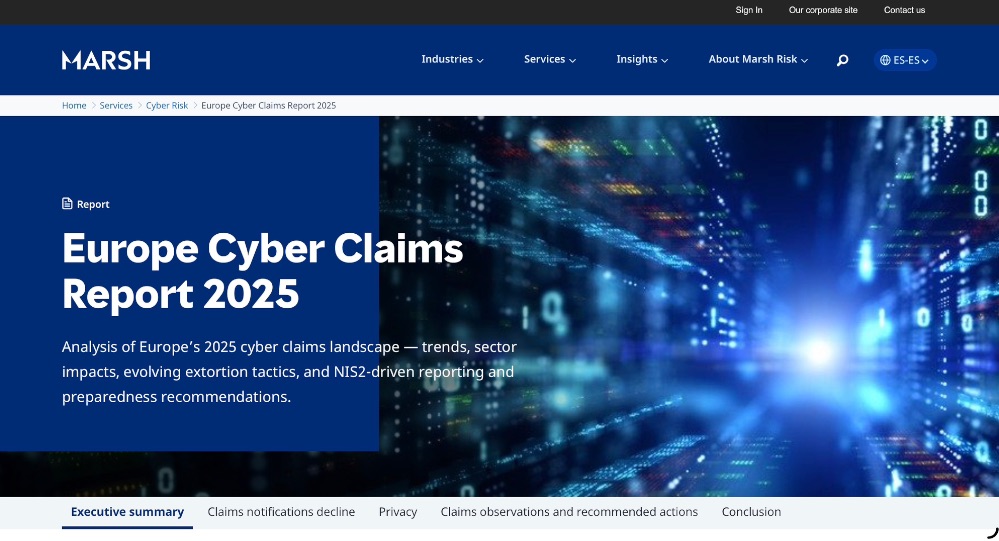Open the Insights dropdown menu
This screenshot has width=999, height=541.
click(x=642, y=59)
